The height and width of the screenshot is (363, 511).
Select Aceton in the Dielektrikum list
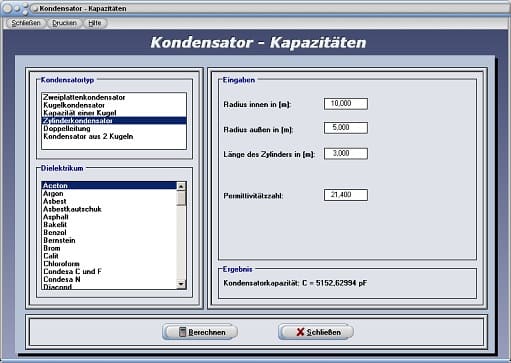coord(109,186)
